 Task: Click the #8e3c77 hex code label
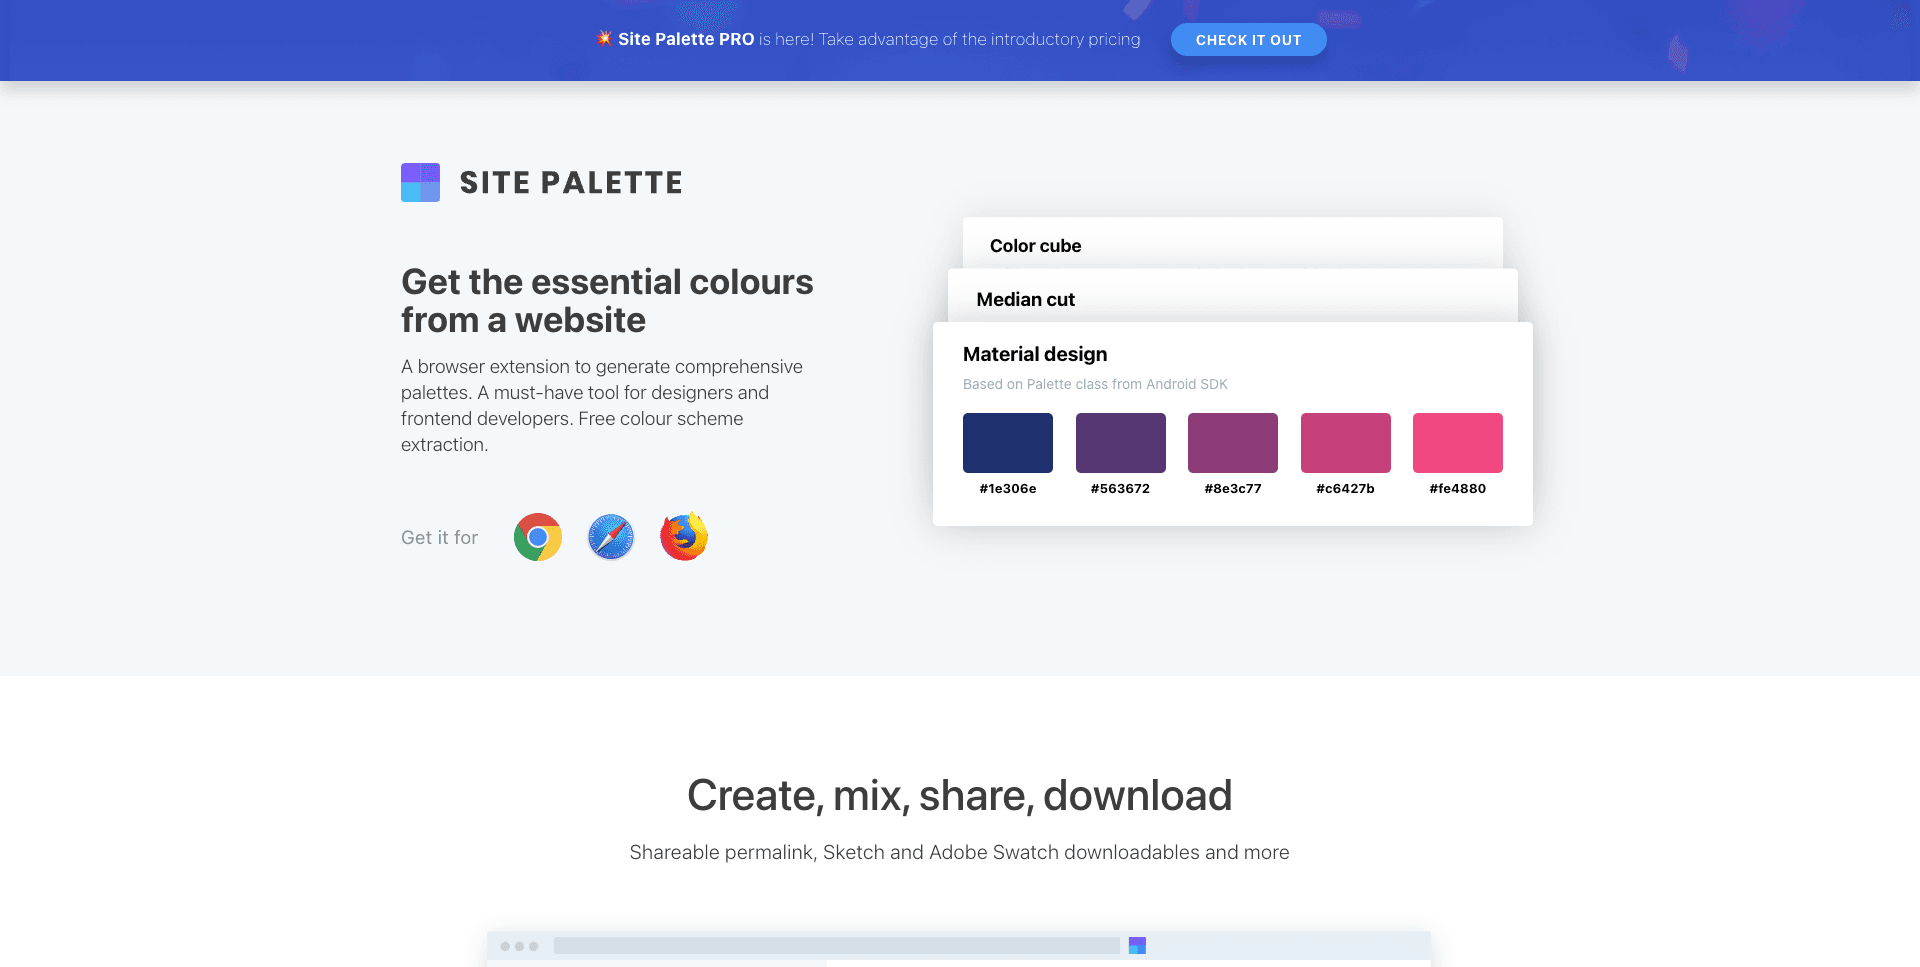point(1233,489)
